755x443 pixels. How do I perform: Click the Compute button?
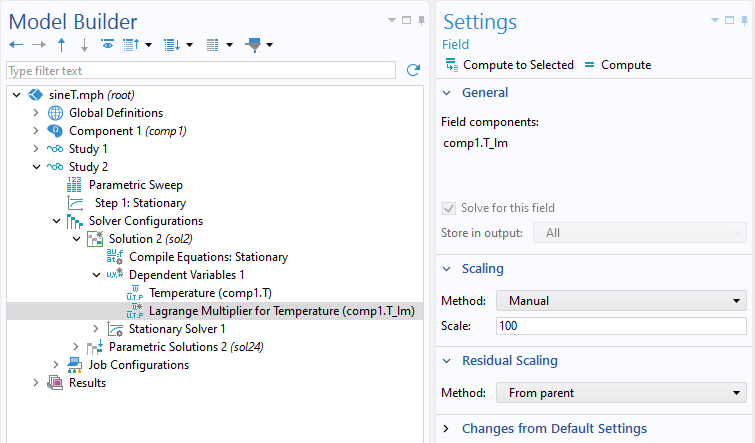[618, 65]
